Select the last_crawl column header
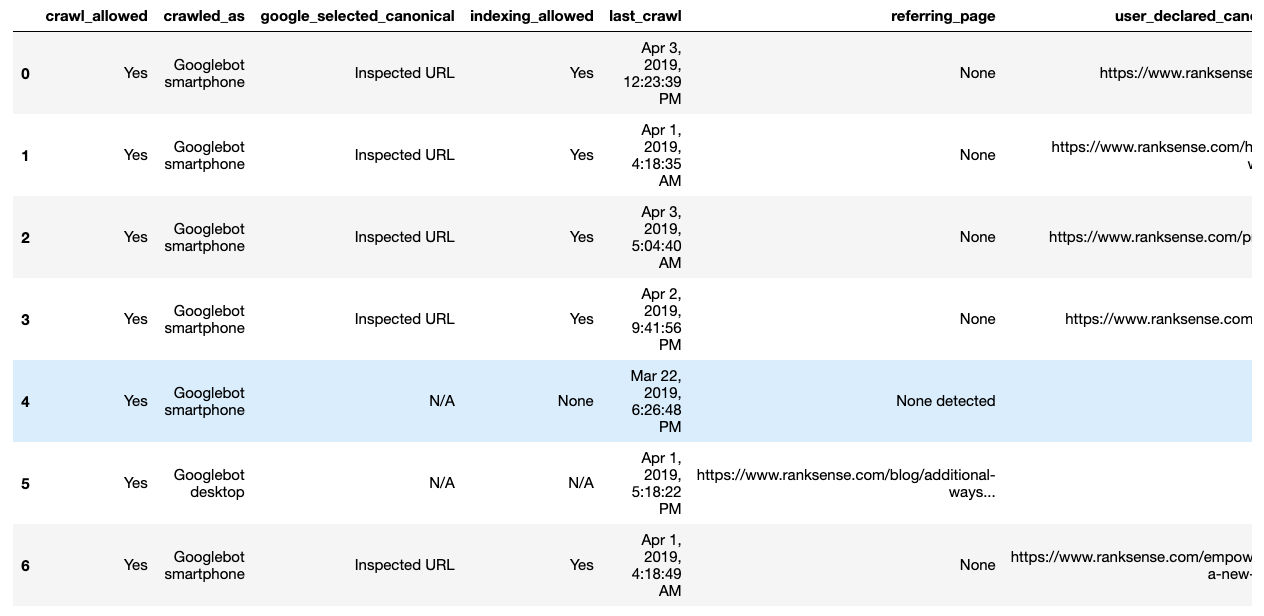 [645, 16]
